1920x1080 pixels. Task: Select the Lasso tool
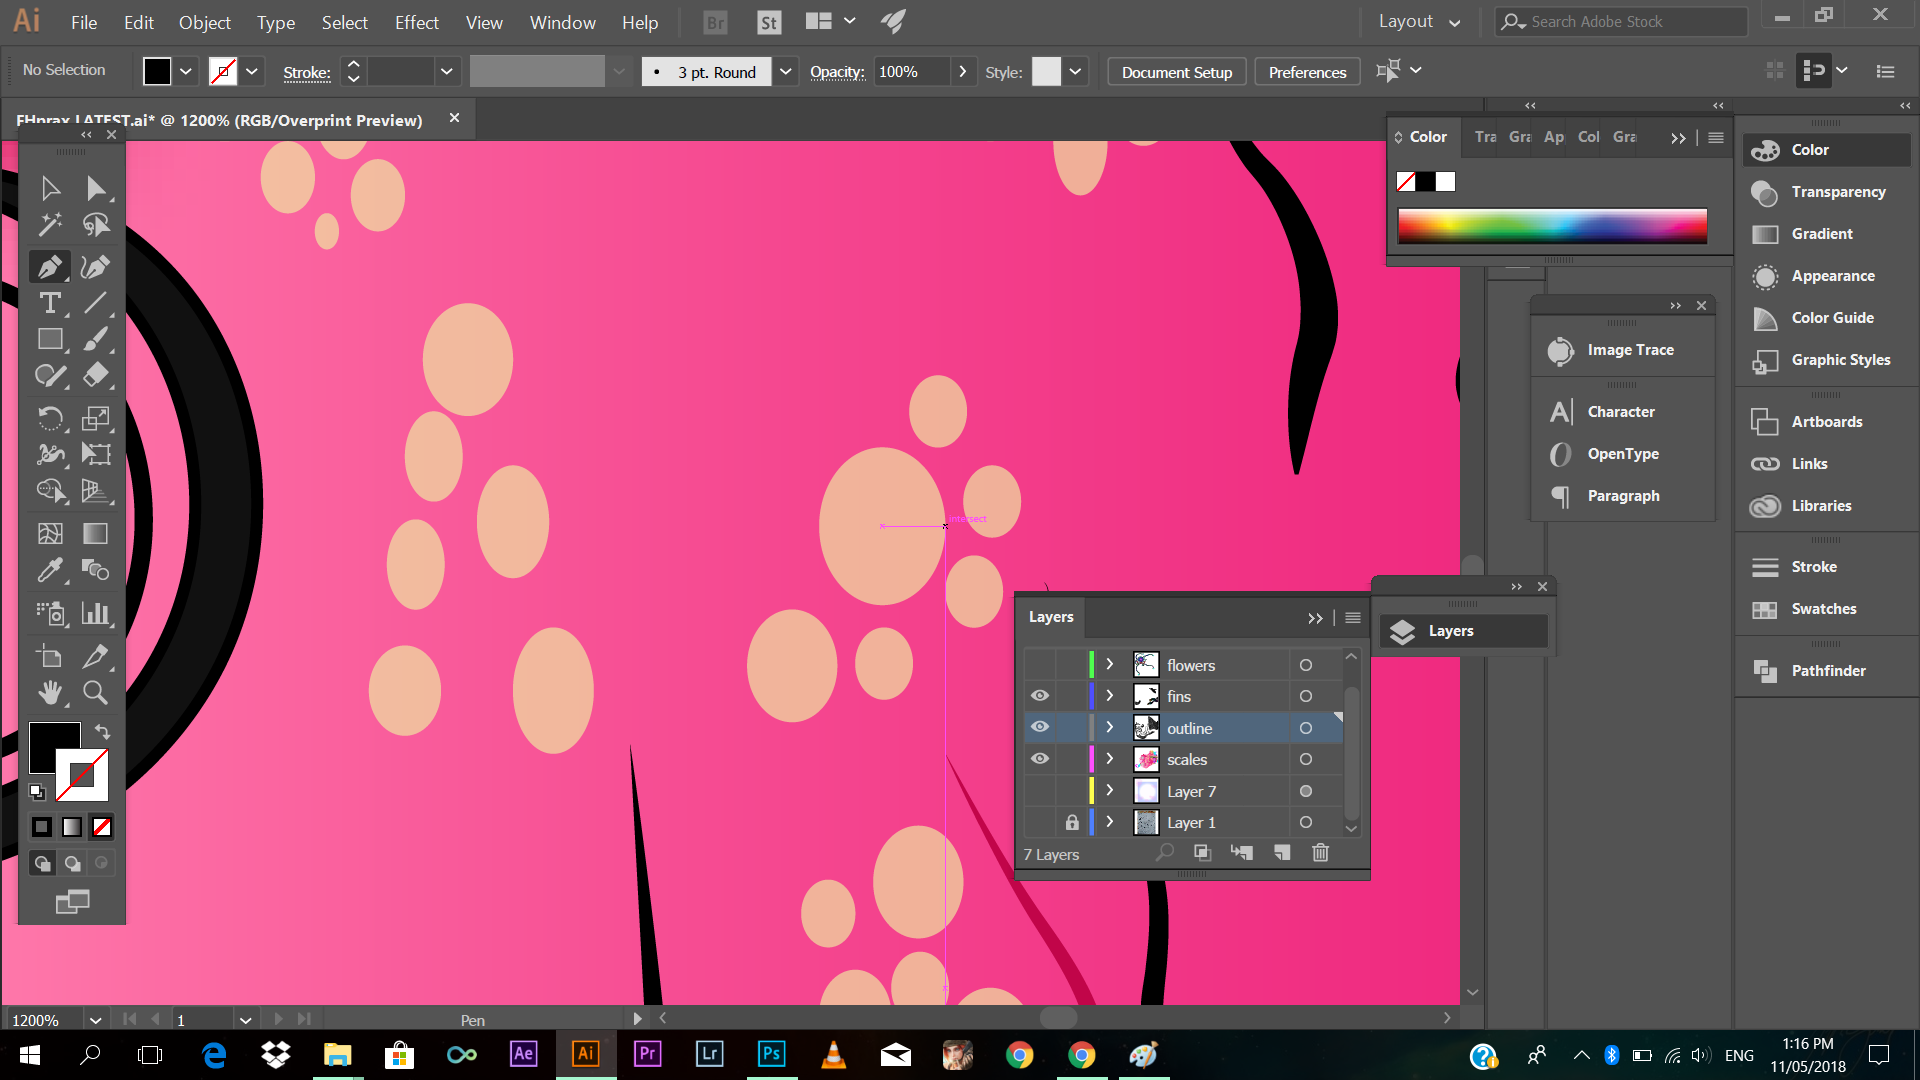coord(96,225)
